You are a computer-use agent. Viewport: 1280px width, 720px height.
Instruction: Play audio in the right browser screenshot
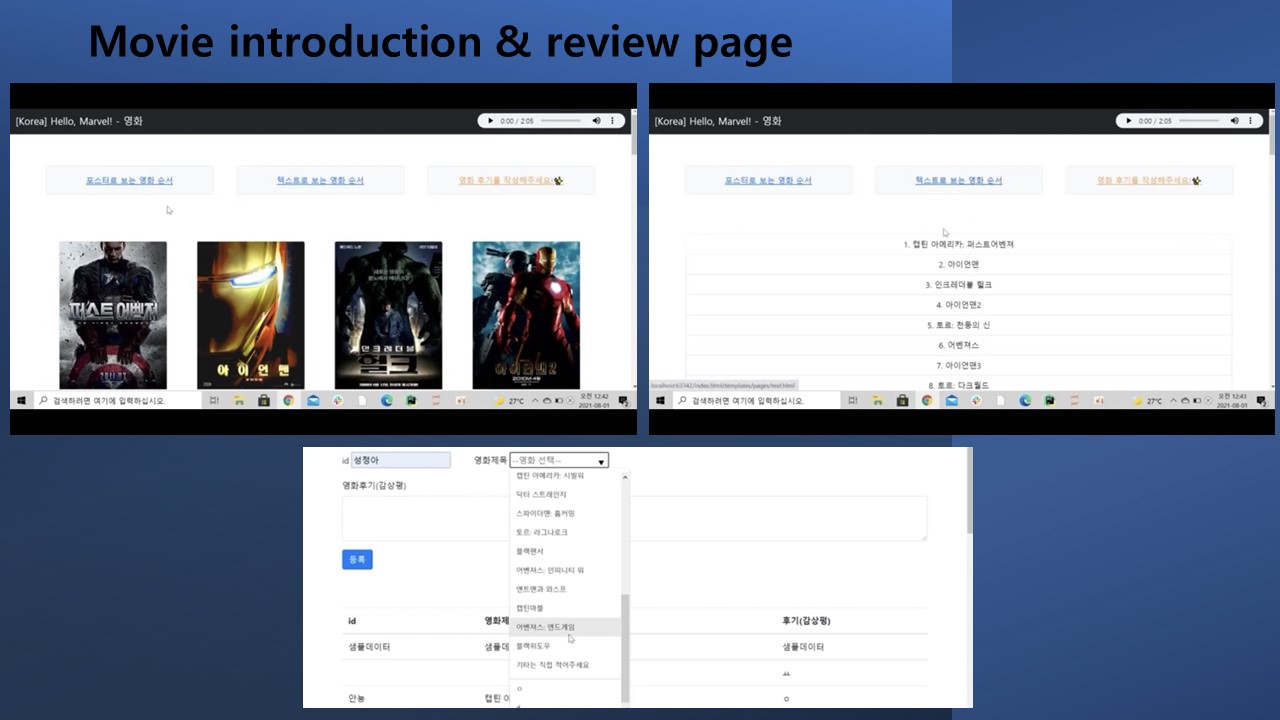(1129, 121)
